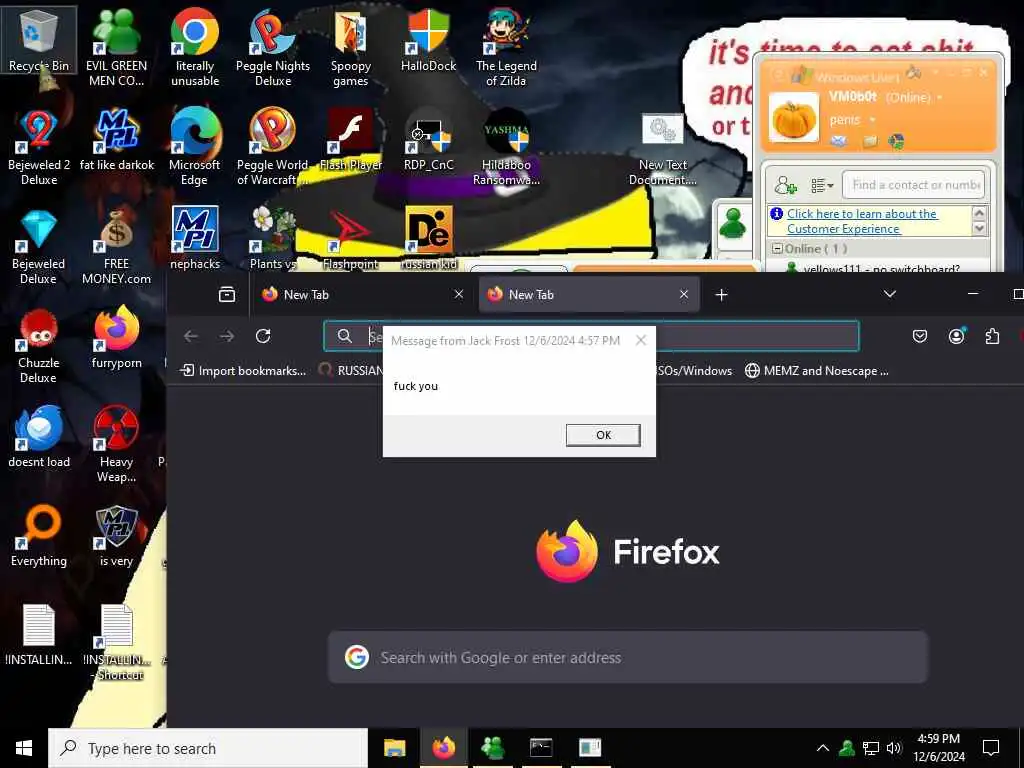
Task: Focus the Search with Google field
Action: (x=628, y=658)
